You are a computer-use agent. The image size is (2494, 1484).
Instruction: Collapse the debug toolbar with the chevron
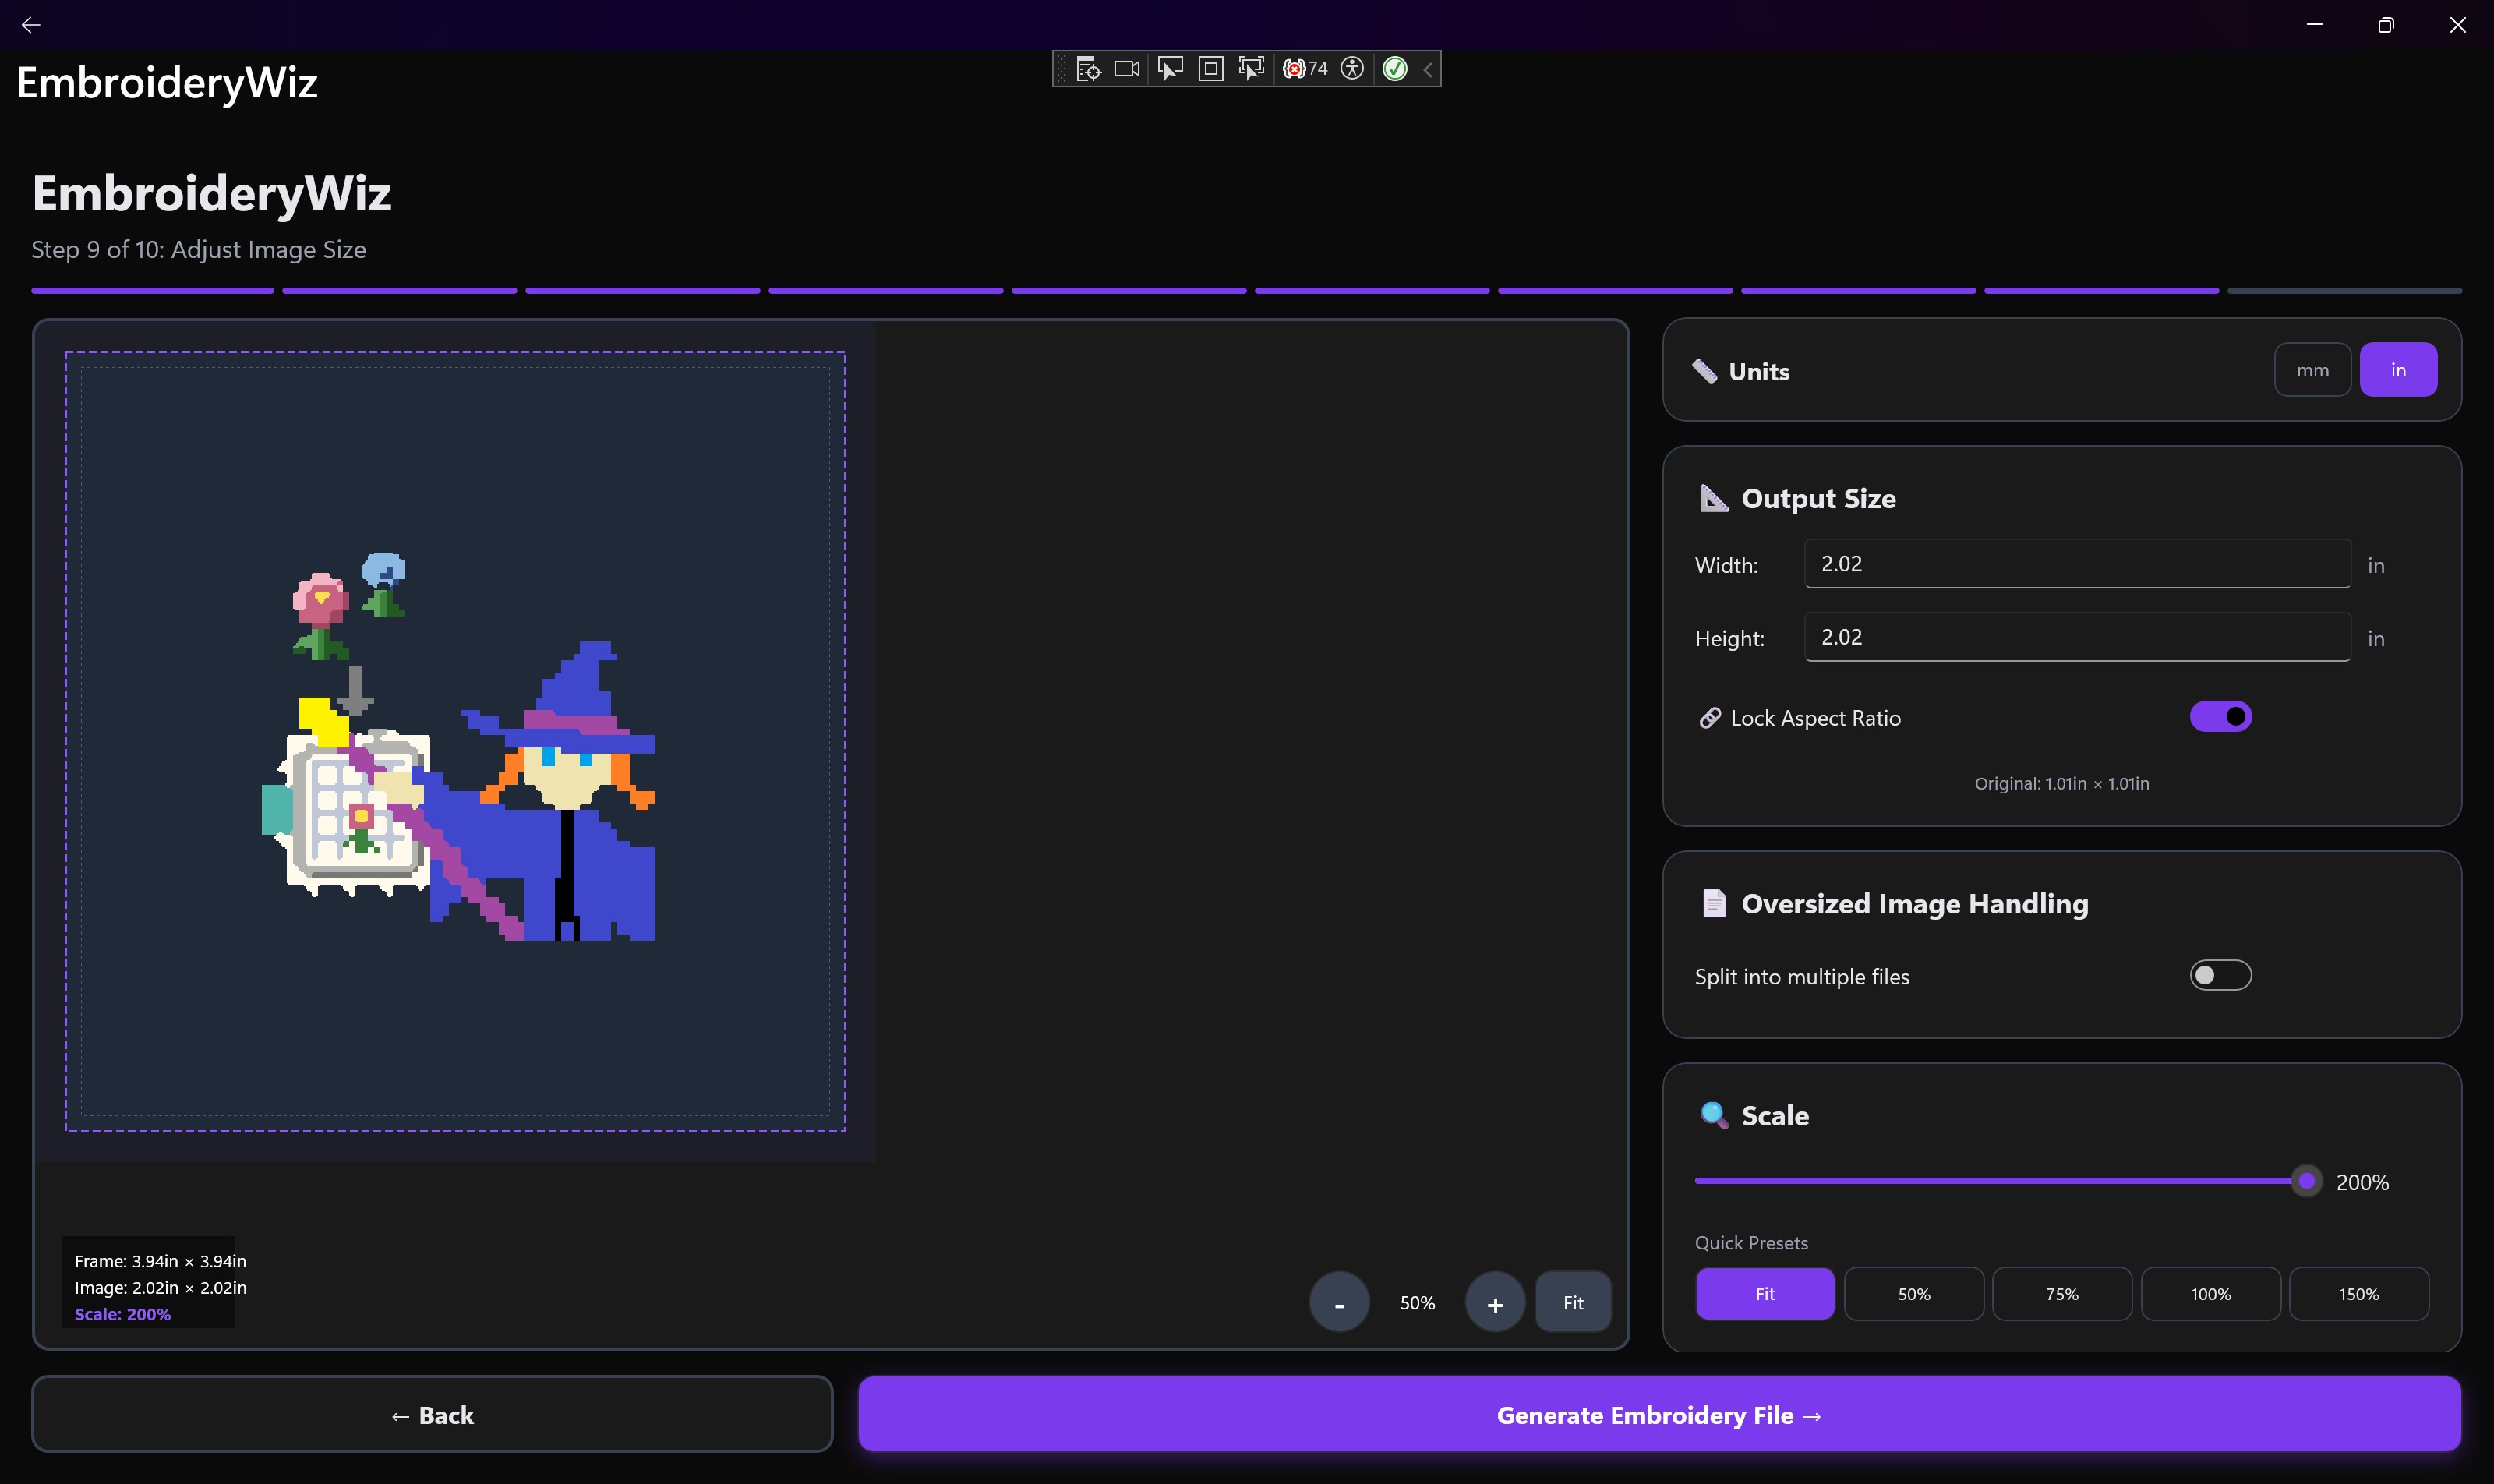pyautogui.click(x=1428, y=69)
